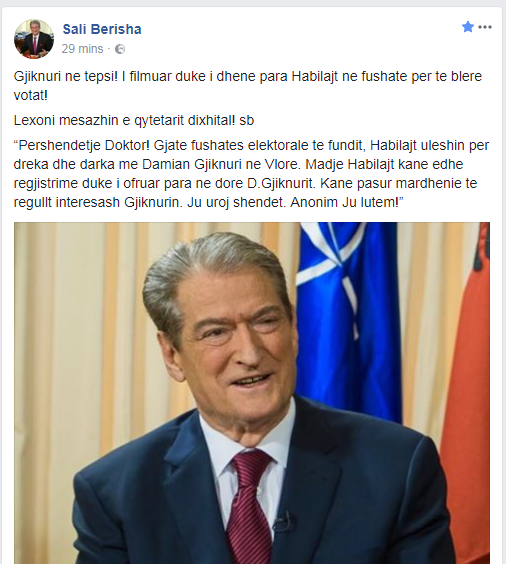Click the globe public privacy icon
This screenshot has height=564, width=506.
click(120, 49)
